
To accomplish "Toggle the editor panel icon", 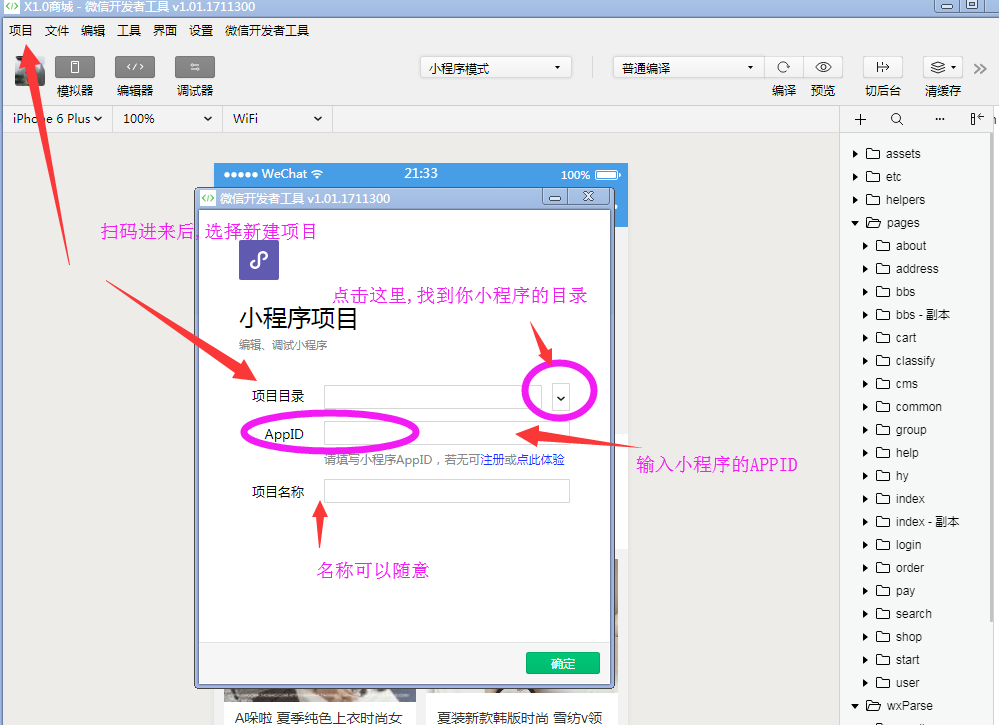I will tap(135, 68).
